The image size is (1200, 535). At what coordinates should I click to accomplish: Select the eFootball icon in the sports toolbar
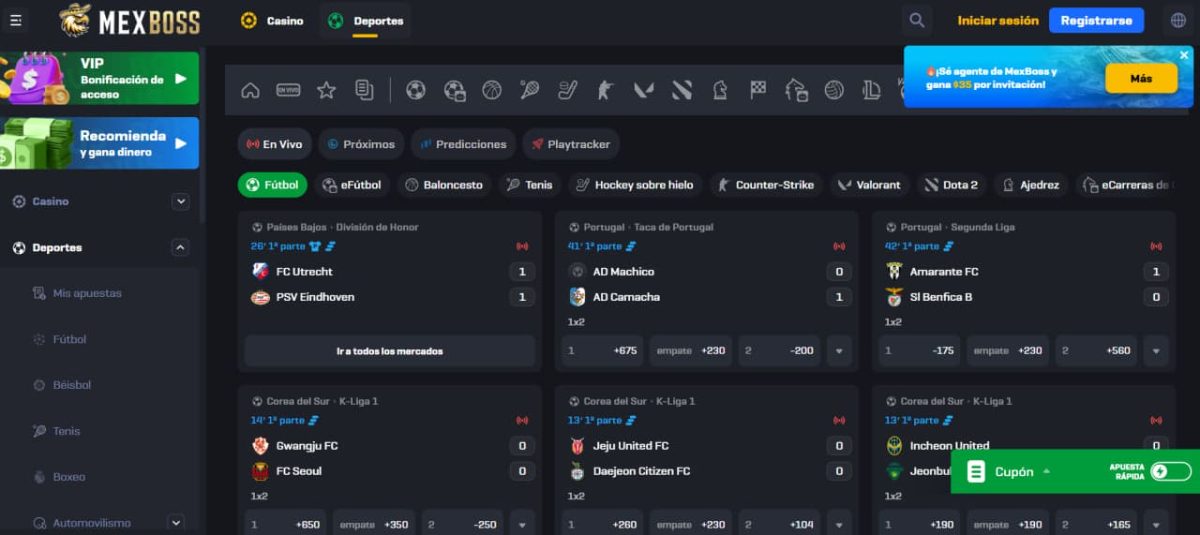pos(454,90)
